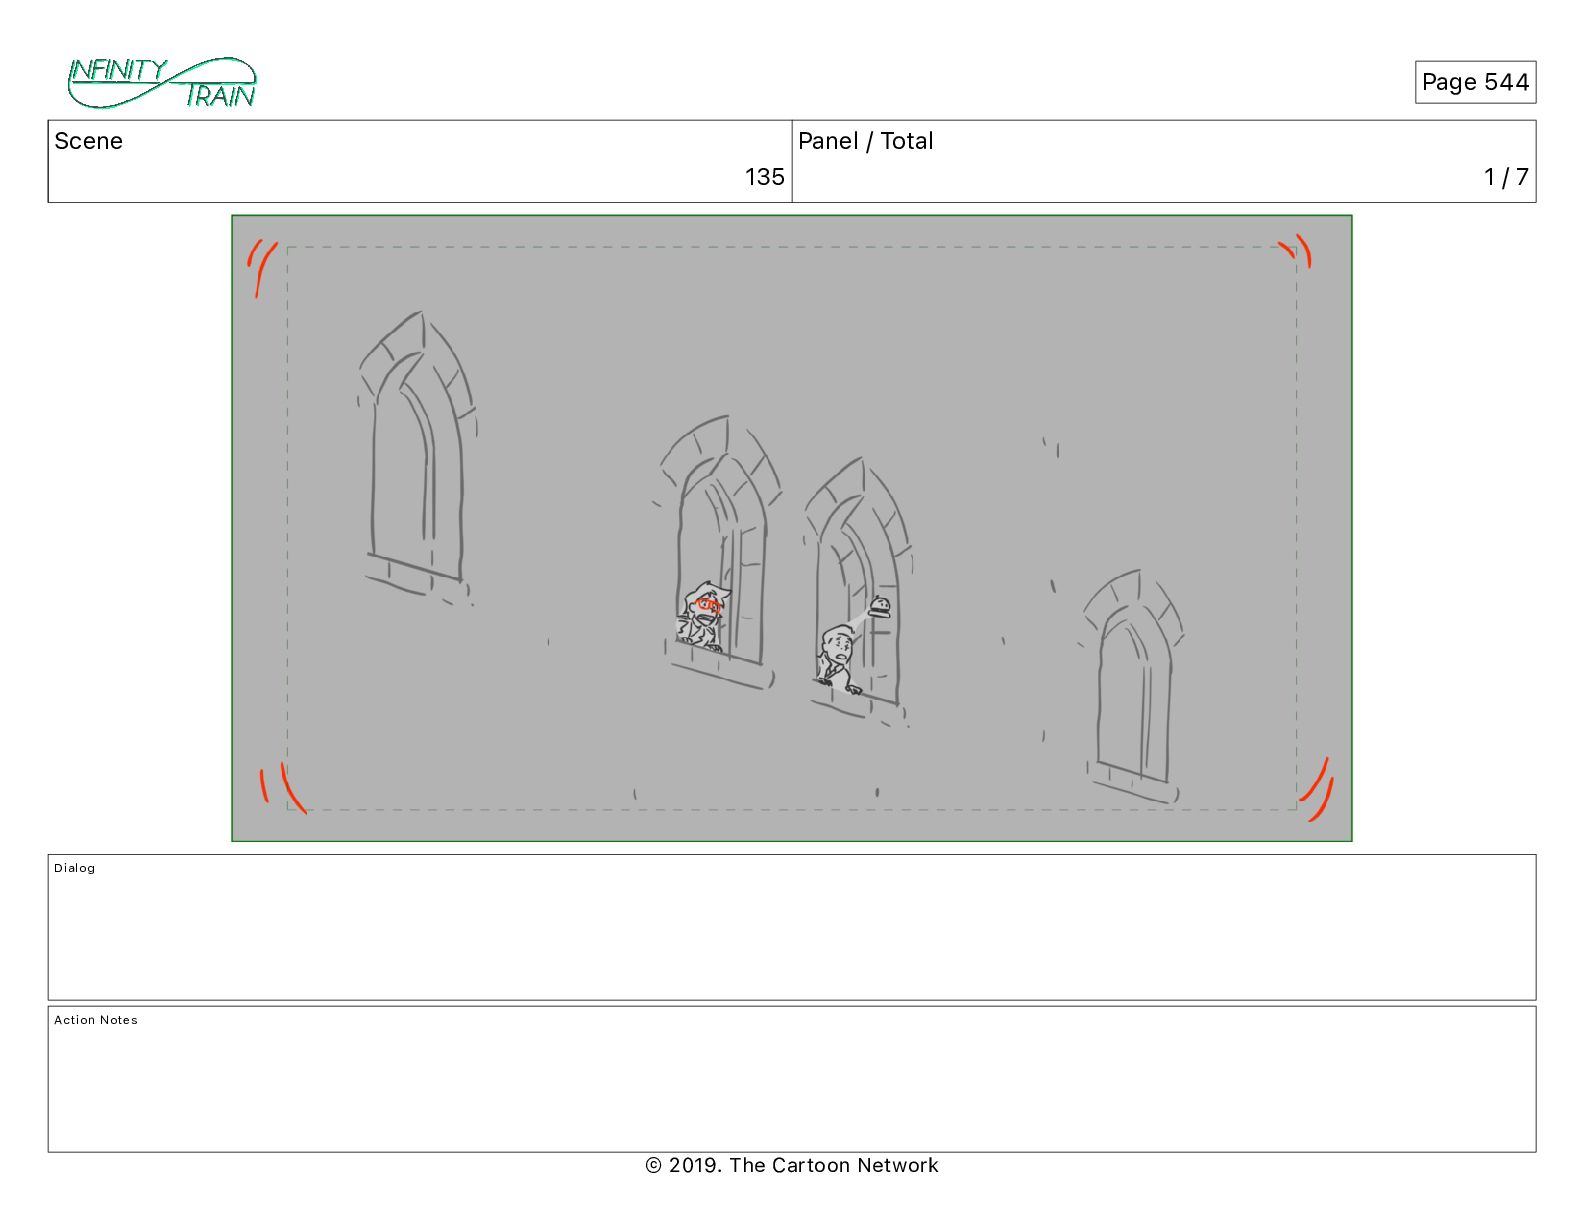Click the storyboard panel drawing
The height and width of the screenshot is (1224, 1584).
point(792,528)
